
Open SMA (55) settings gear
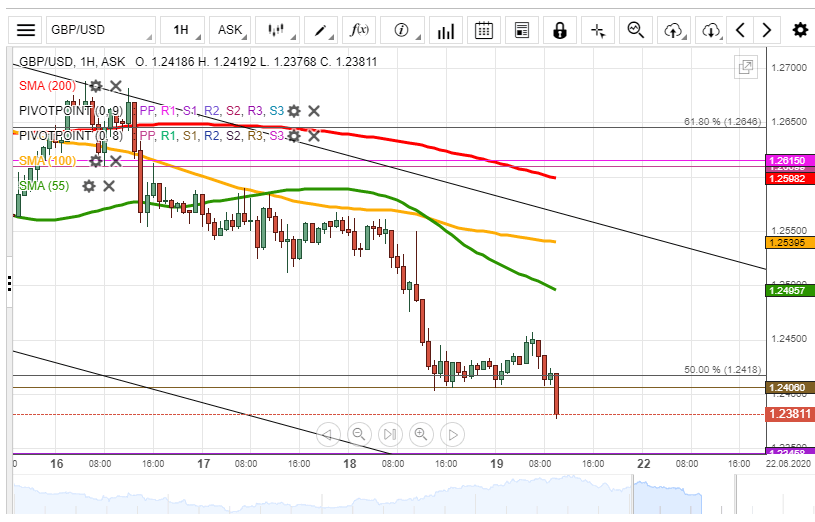coord(89,186)
